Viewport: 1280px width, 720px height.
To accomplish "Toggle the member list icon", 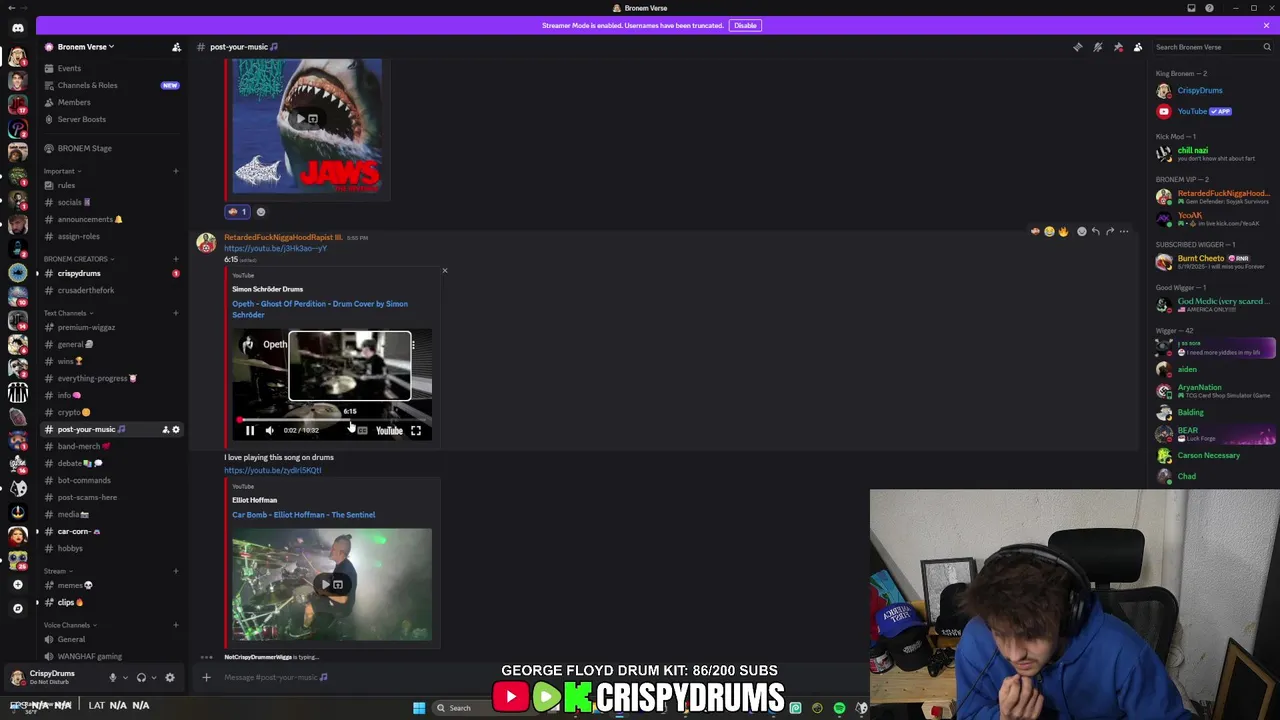I will coord(1138,47).
